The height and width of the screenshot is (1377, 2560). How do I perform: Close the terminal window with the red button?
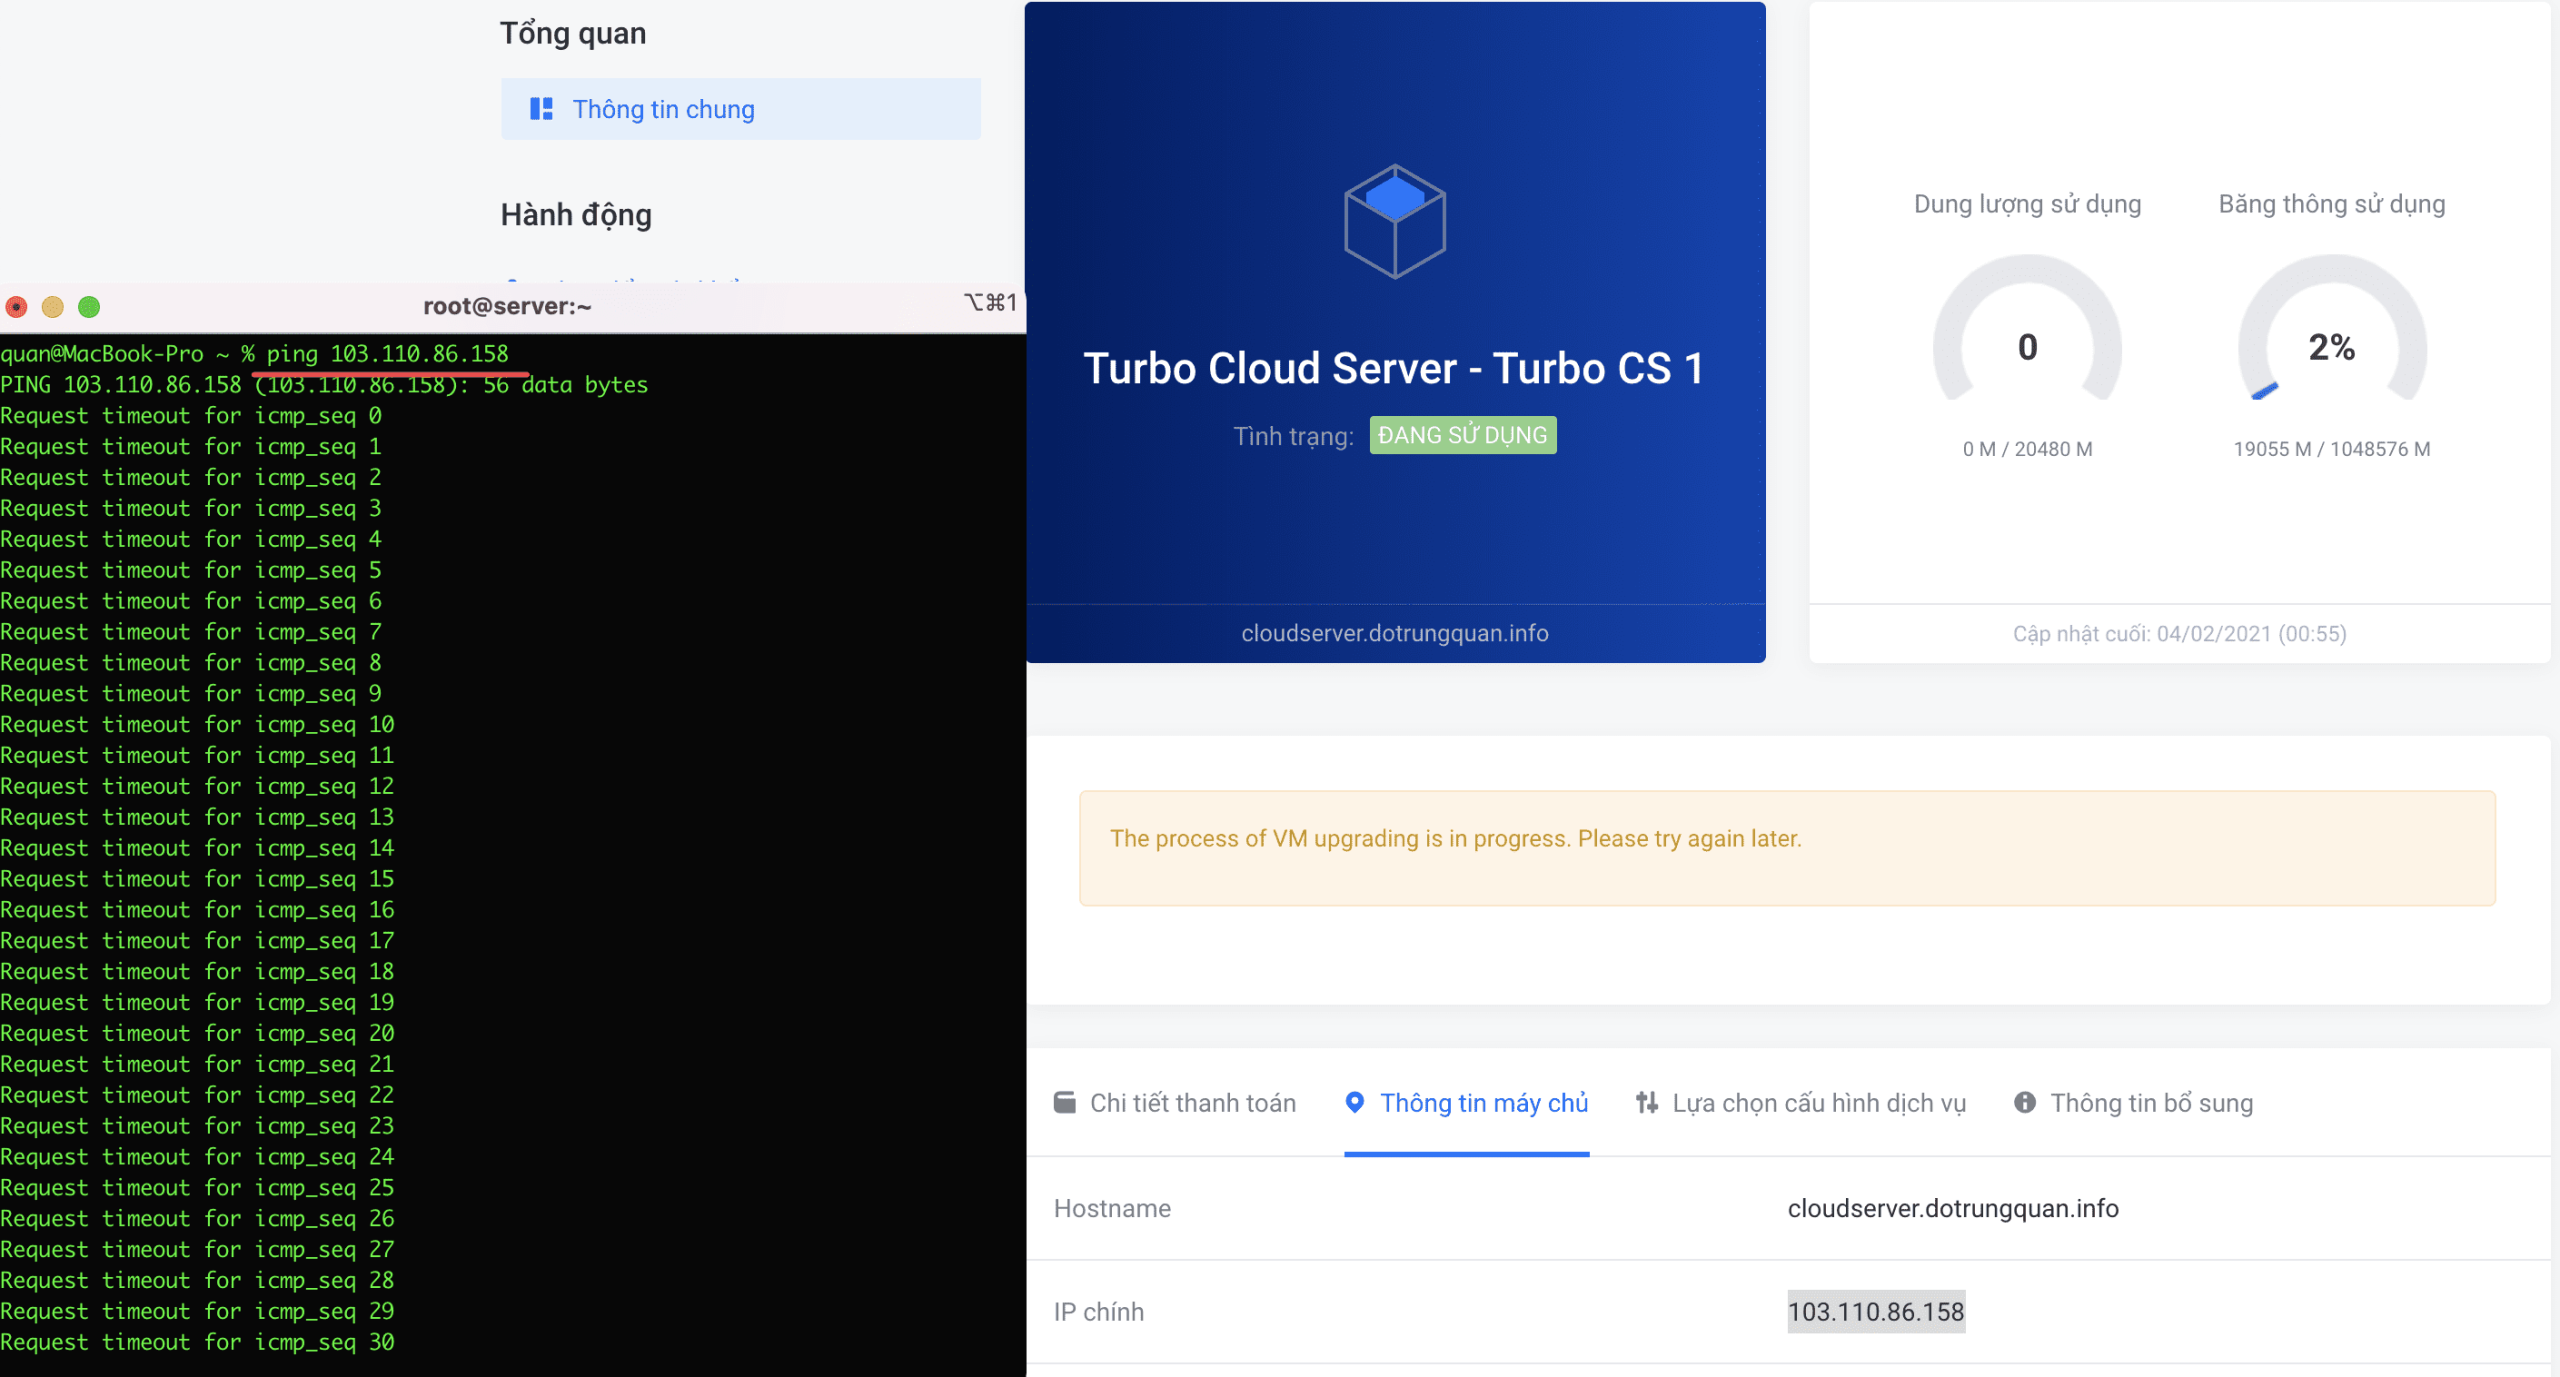click(16, 307)
